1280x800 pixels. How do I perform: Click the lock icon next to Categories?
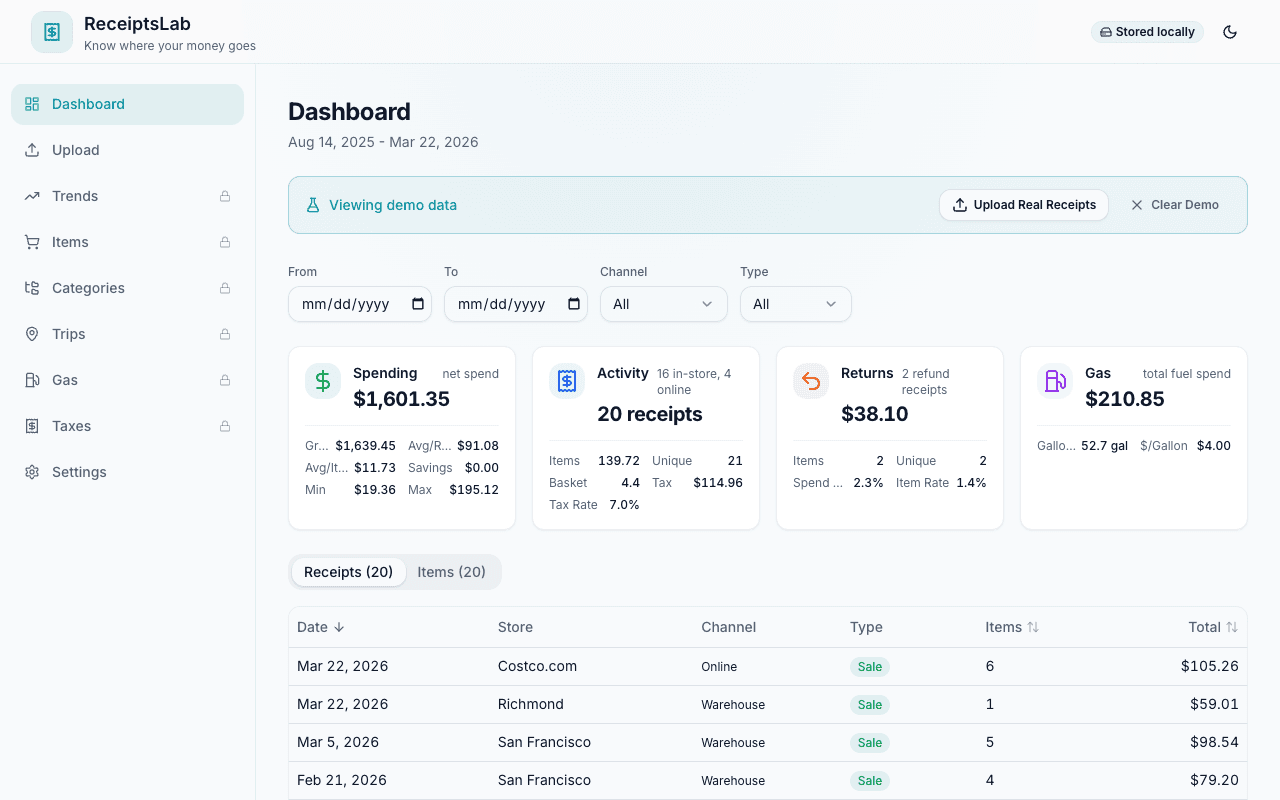[224, 287]
